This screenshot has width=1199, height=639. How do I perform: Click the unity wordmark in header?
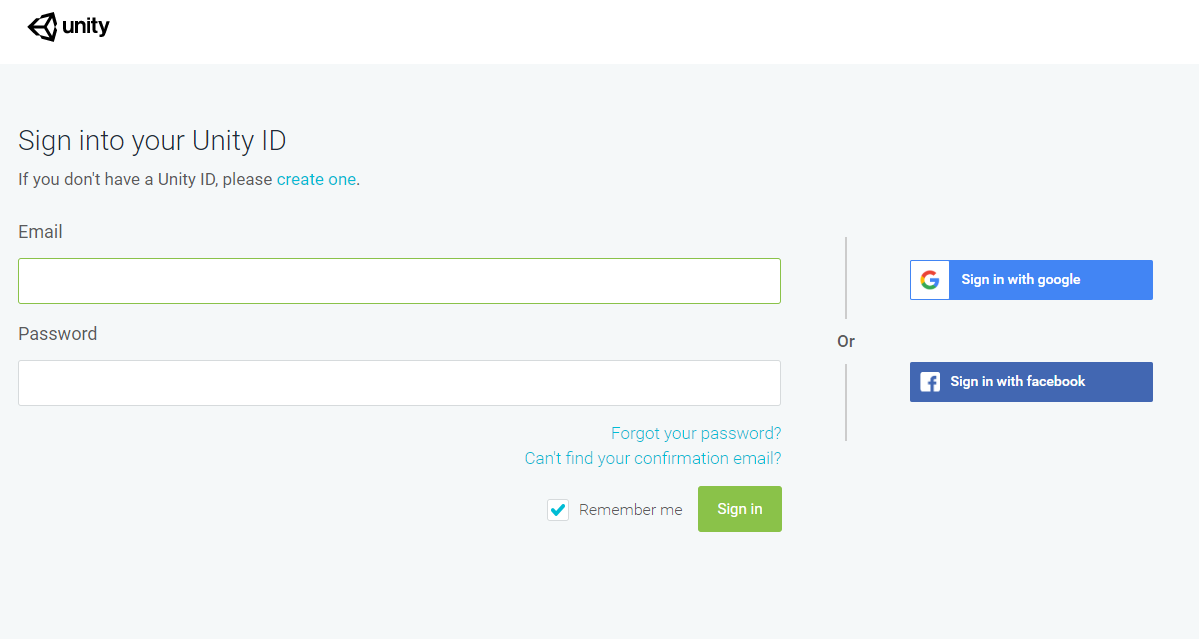(x=86, y=27)
